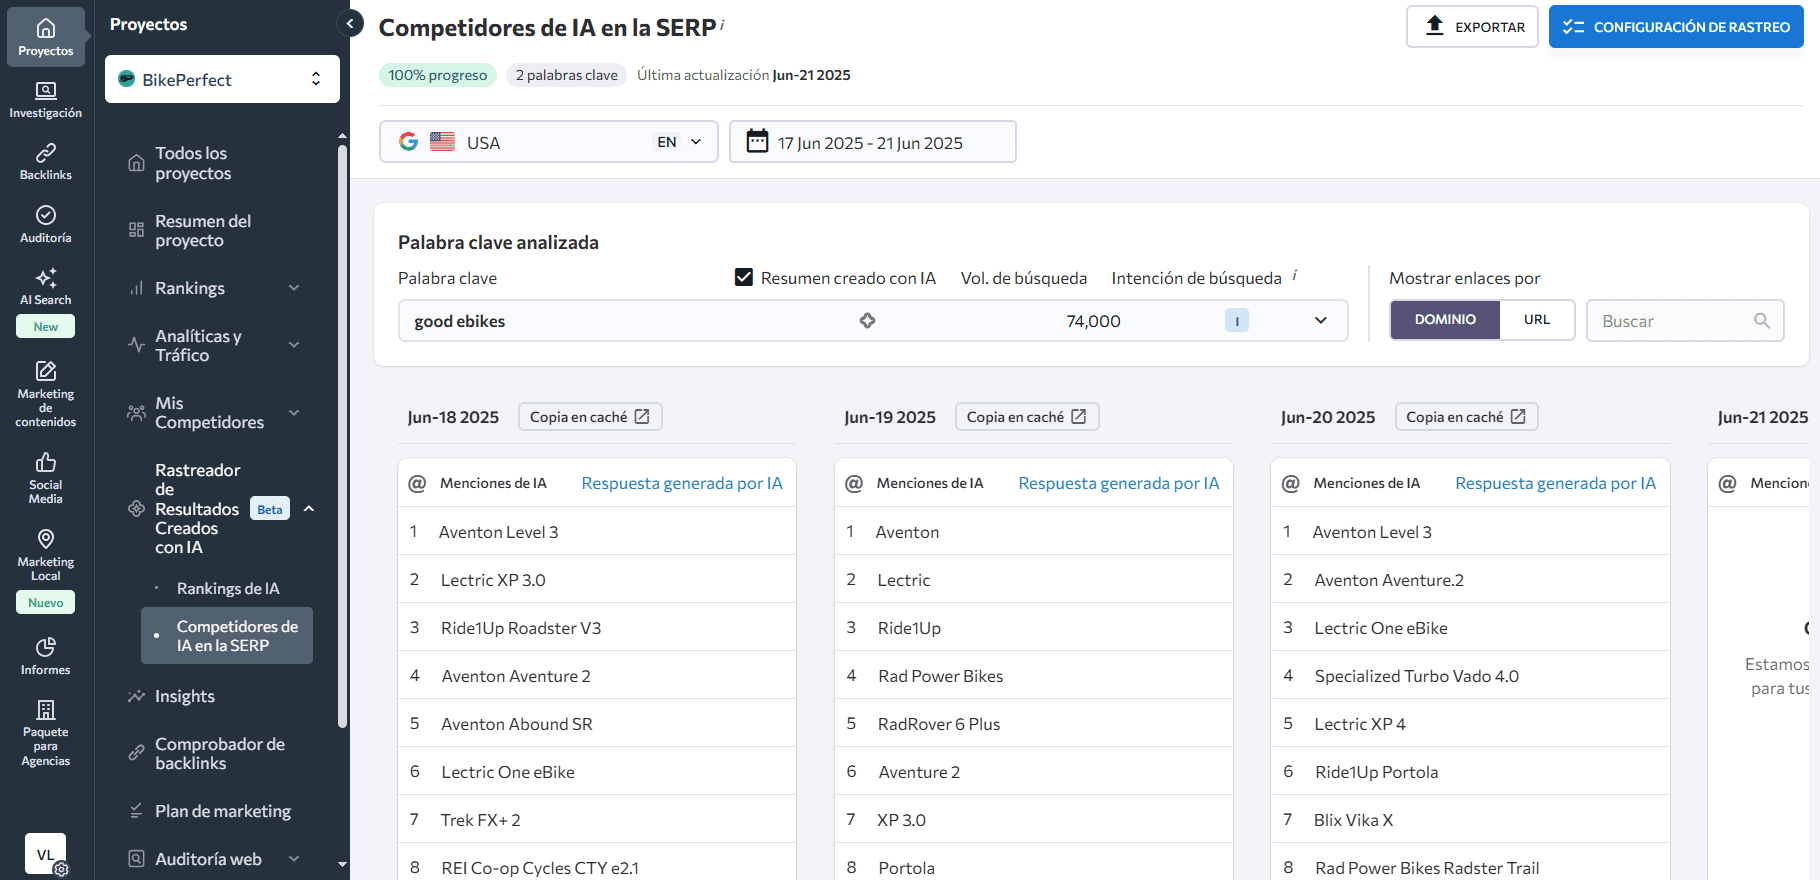
Task: Expand the Auditoría web chevron
Action: (x=294, y=859)
